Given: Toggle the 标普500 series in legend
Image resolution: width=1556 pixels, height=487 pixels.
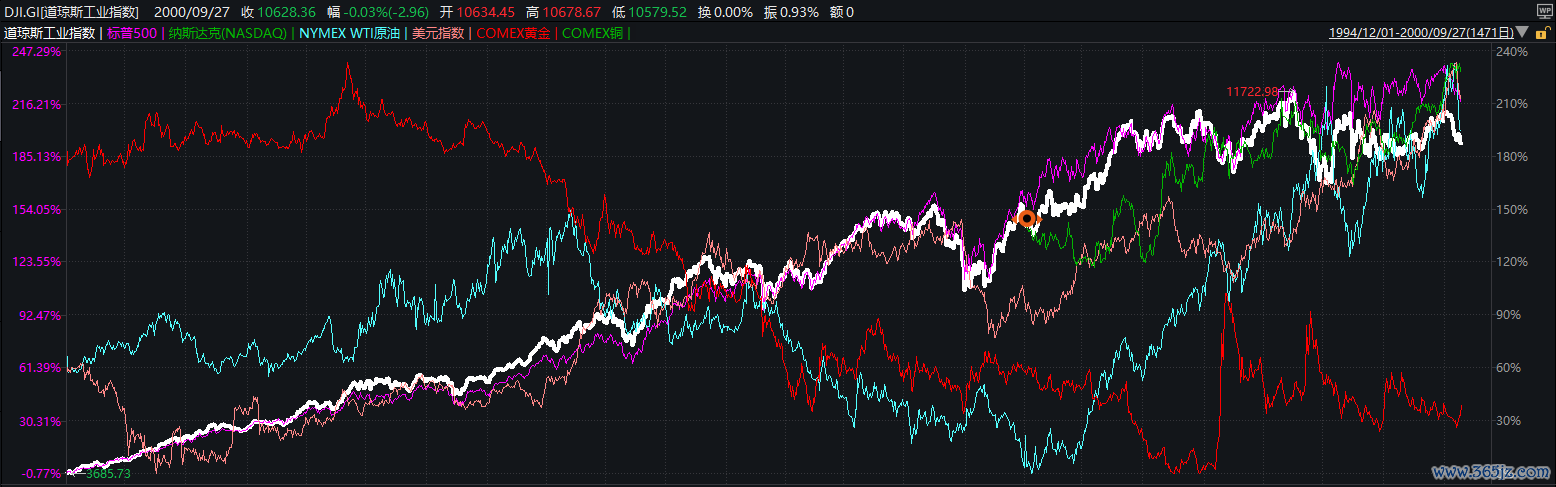Looking at the screenshot, I should 130,32.
